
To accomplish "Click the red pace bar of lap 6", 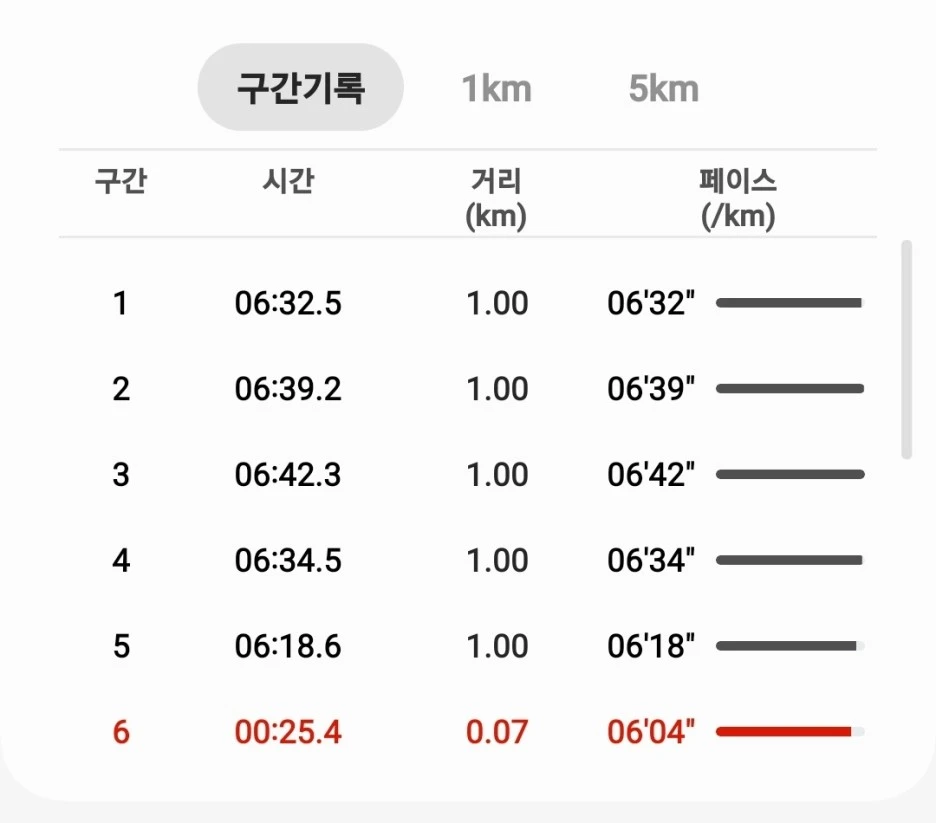I will click(x=784, y=732).
